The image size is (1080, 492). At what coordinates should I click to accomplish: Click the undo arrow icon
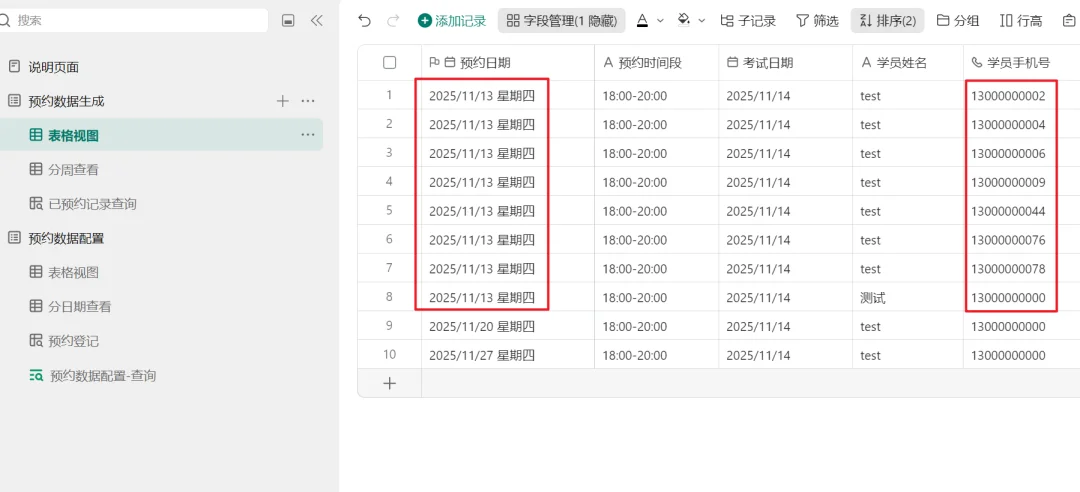[x=365, y=21]
